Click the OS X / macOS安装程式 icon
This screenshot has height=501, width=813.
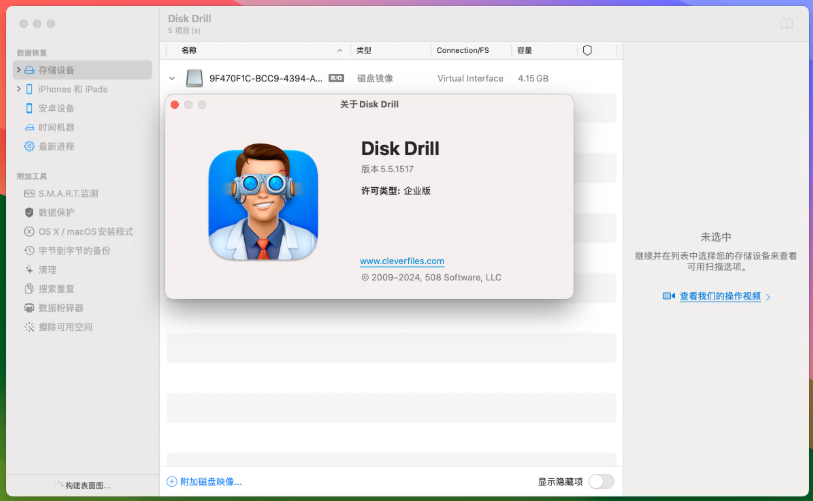pos(29,232)
